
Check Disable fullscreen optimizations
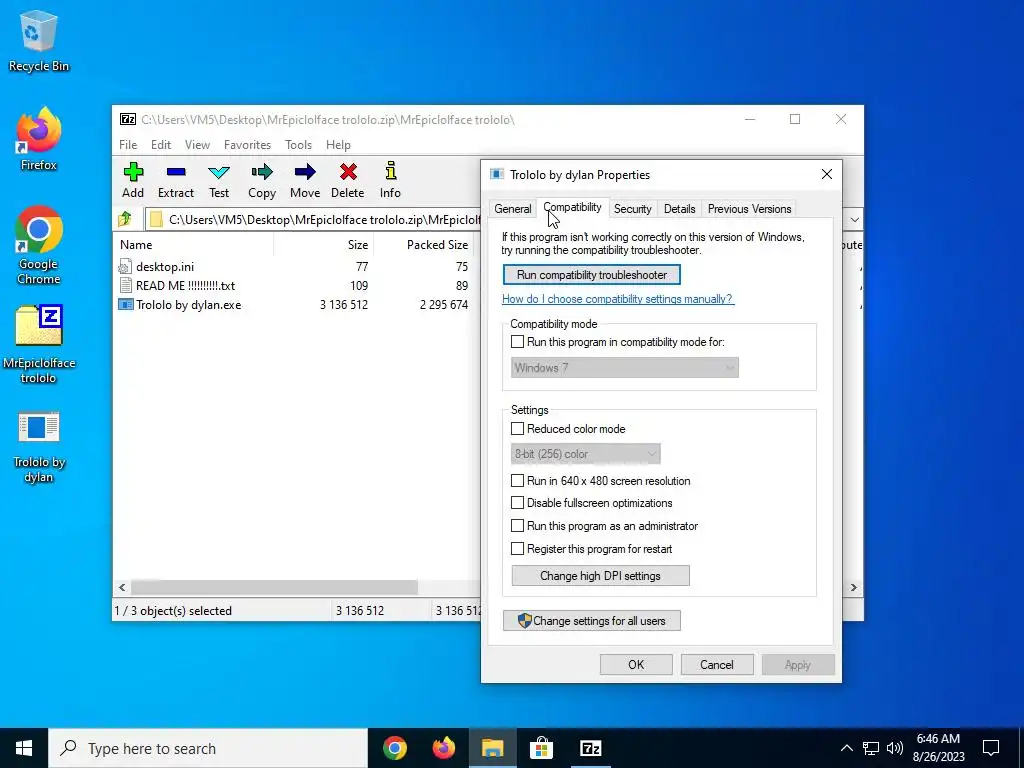(517, 503)
